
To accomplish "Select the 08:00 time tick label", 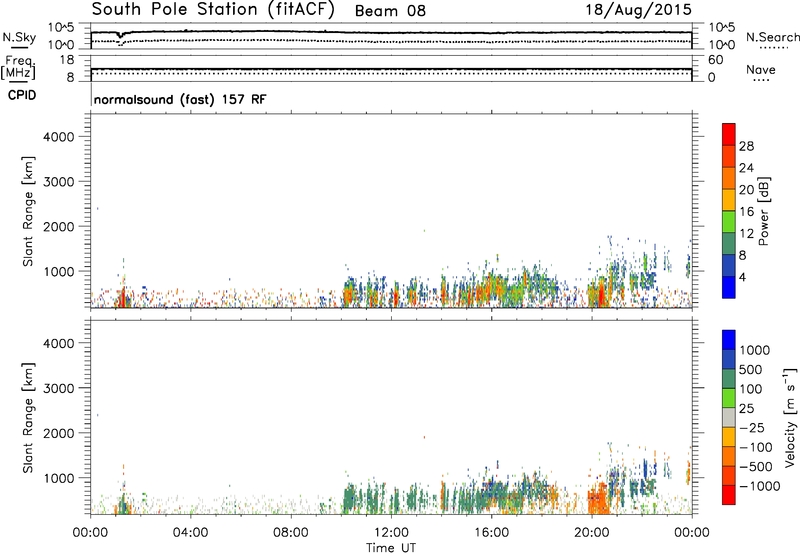I will [x=291, y=533].
